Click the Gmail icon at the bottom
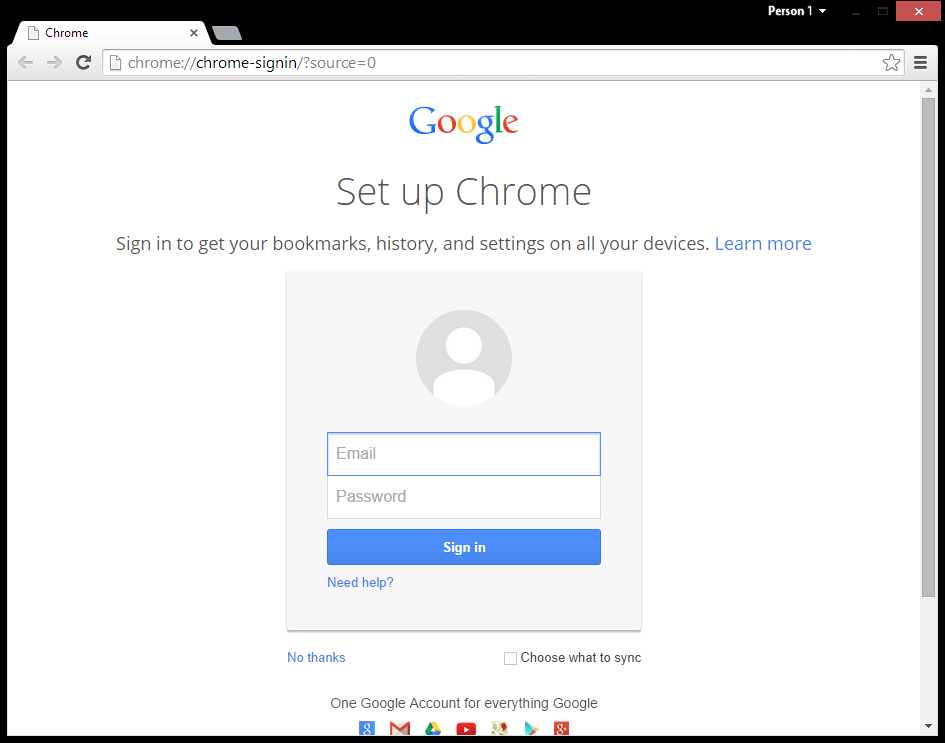Image resolution: width=945 pixels, height=743 pixels. (400, 729)
